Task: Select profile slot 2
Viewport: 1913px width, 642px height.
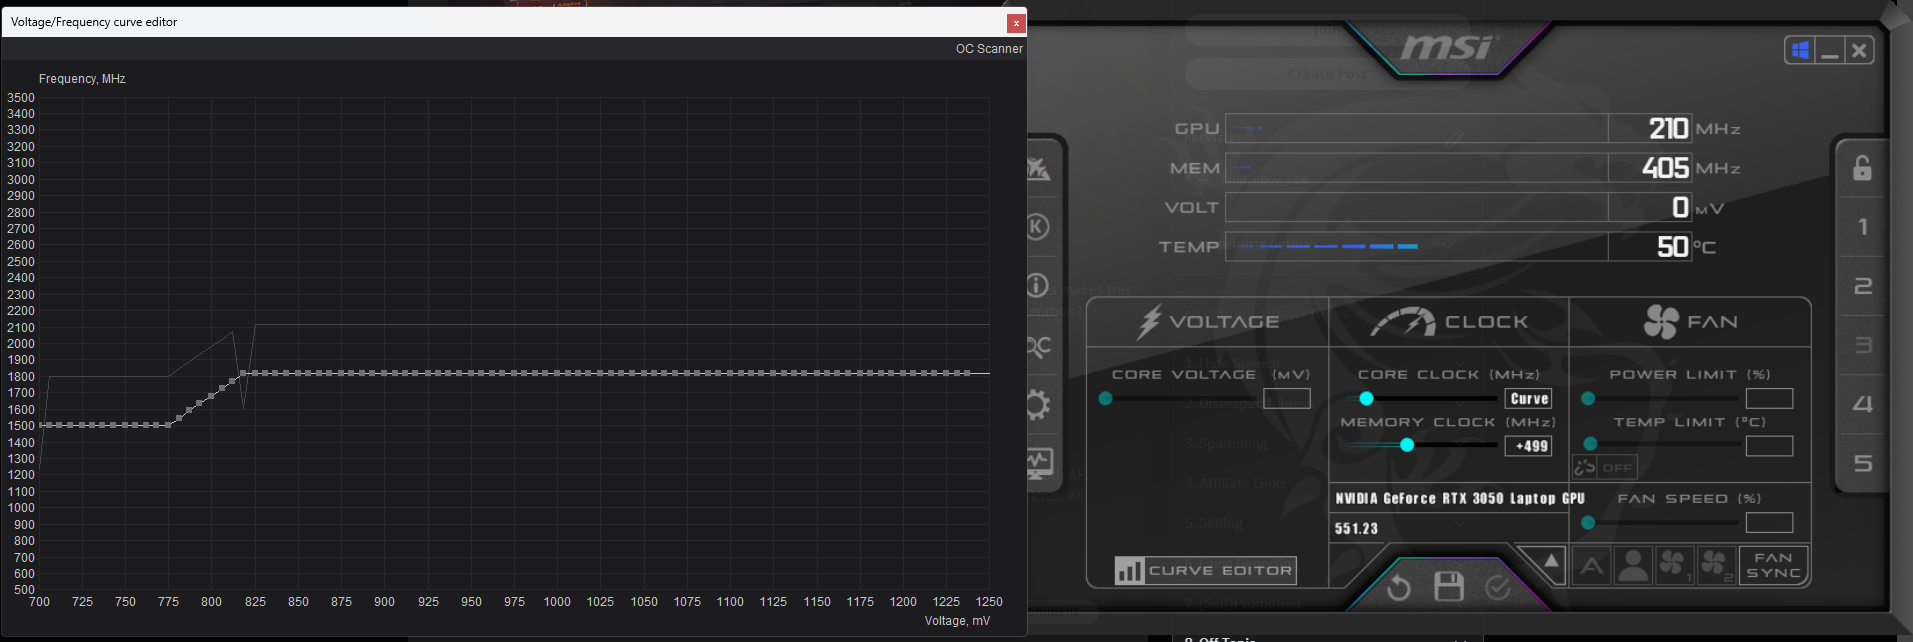Action: 1863,286
